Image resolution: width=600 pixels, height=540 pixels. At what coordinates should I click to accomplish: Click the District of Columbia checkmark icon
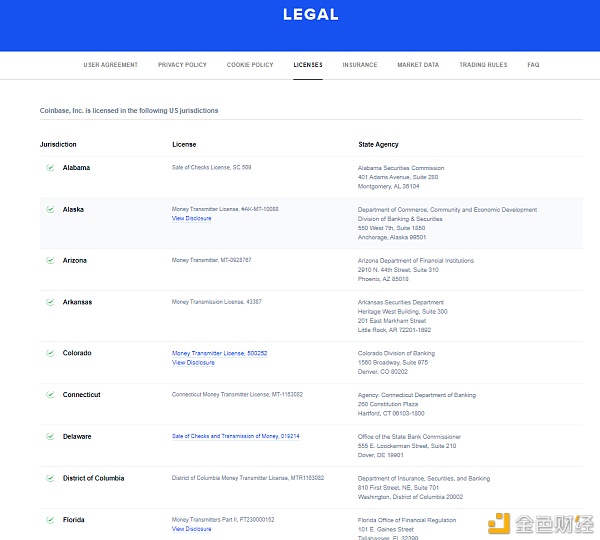point(50,478)
